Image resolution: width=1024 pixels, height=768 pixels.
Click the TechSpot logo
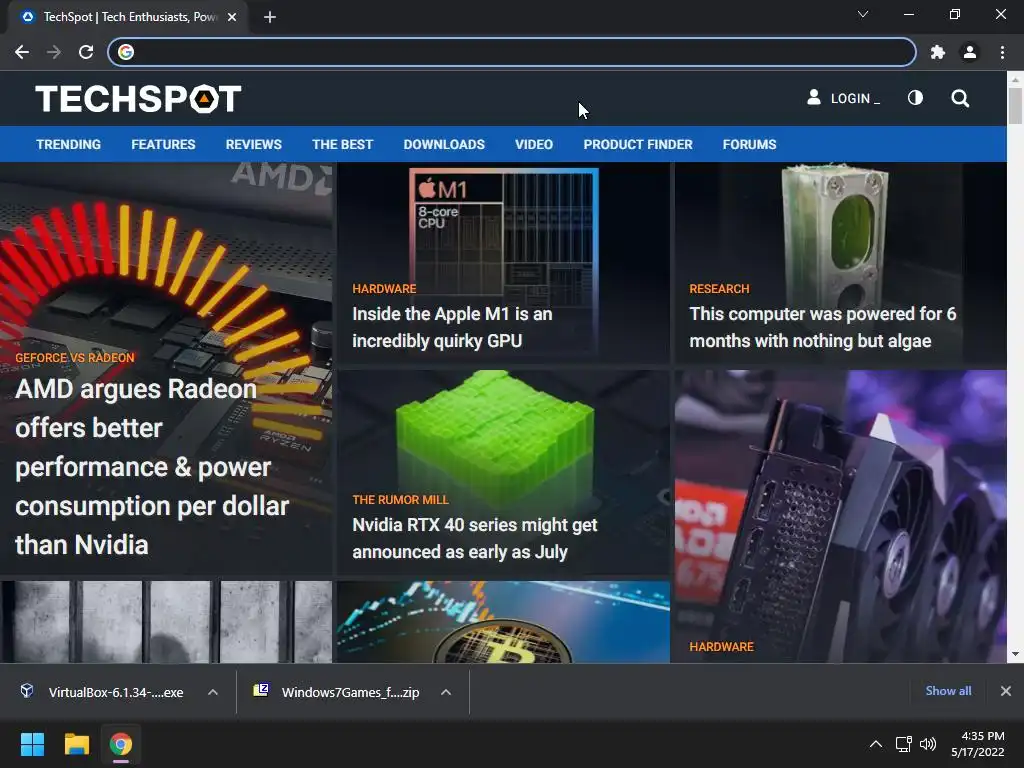pyautogui.click(x=138, y=99)
